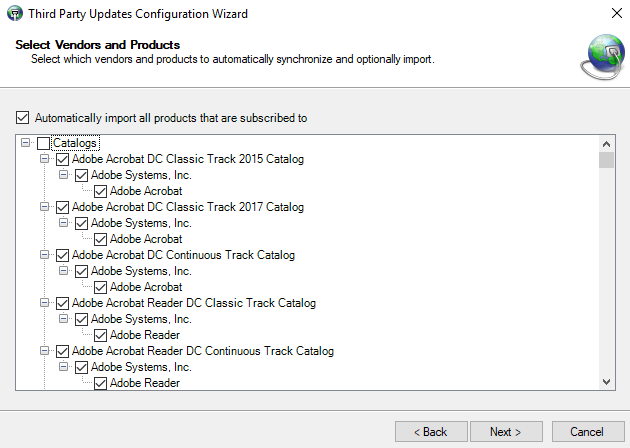Select Adobe Acrobat Reader DC Classic Track Catalog
Viewport: 630px width, 448px height.
coord(194,303)
